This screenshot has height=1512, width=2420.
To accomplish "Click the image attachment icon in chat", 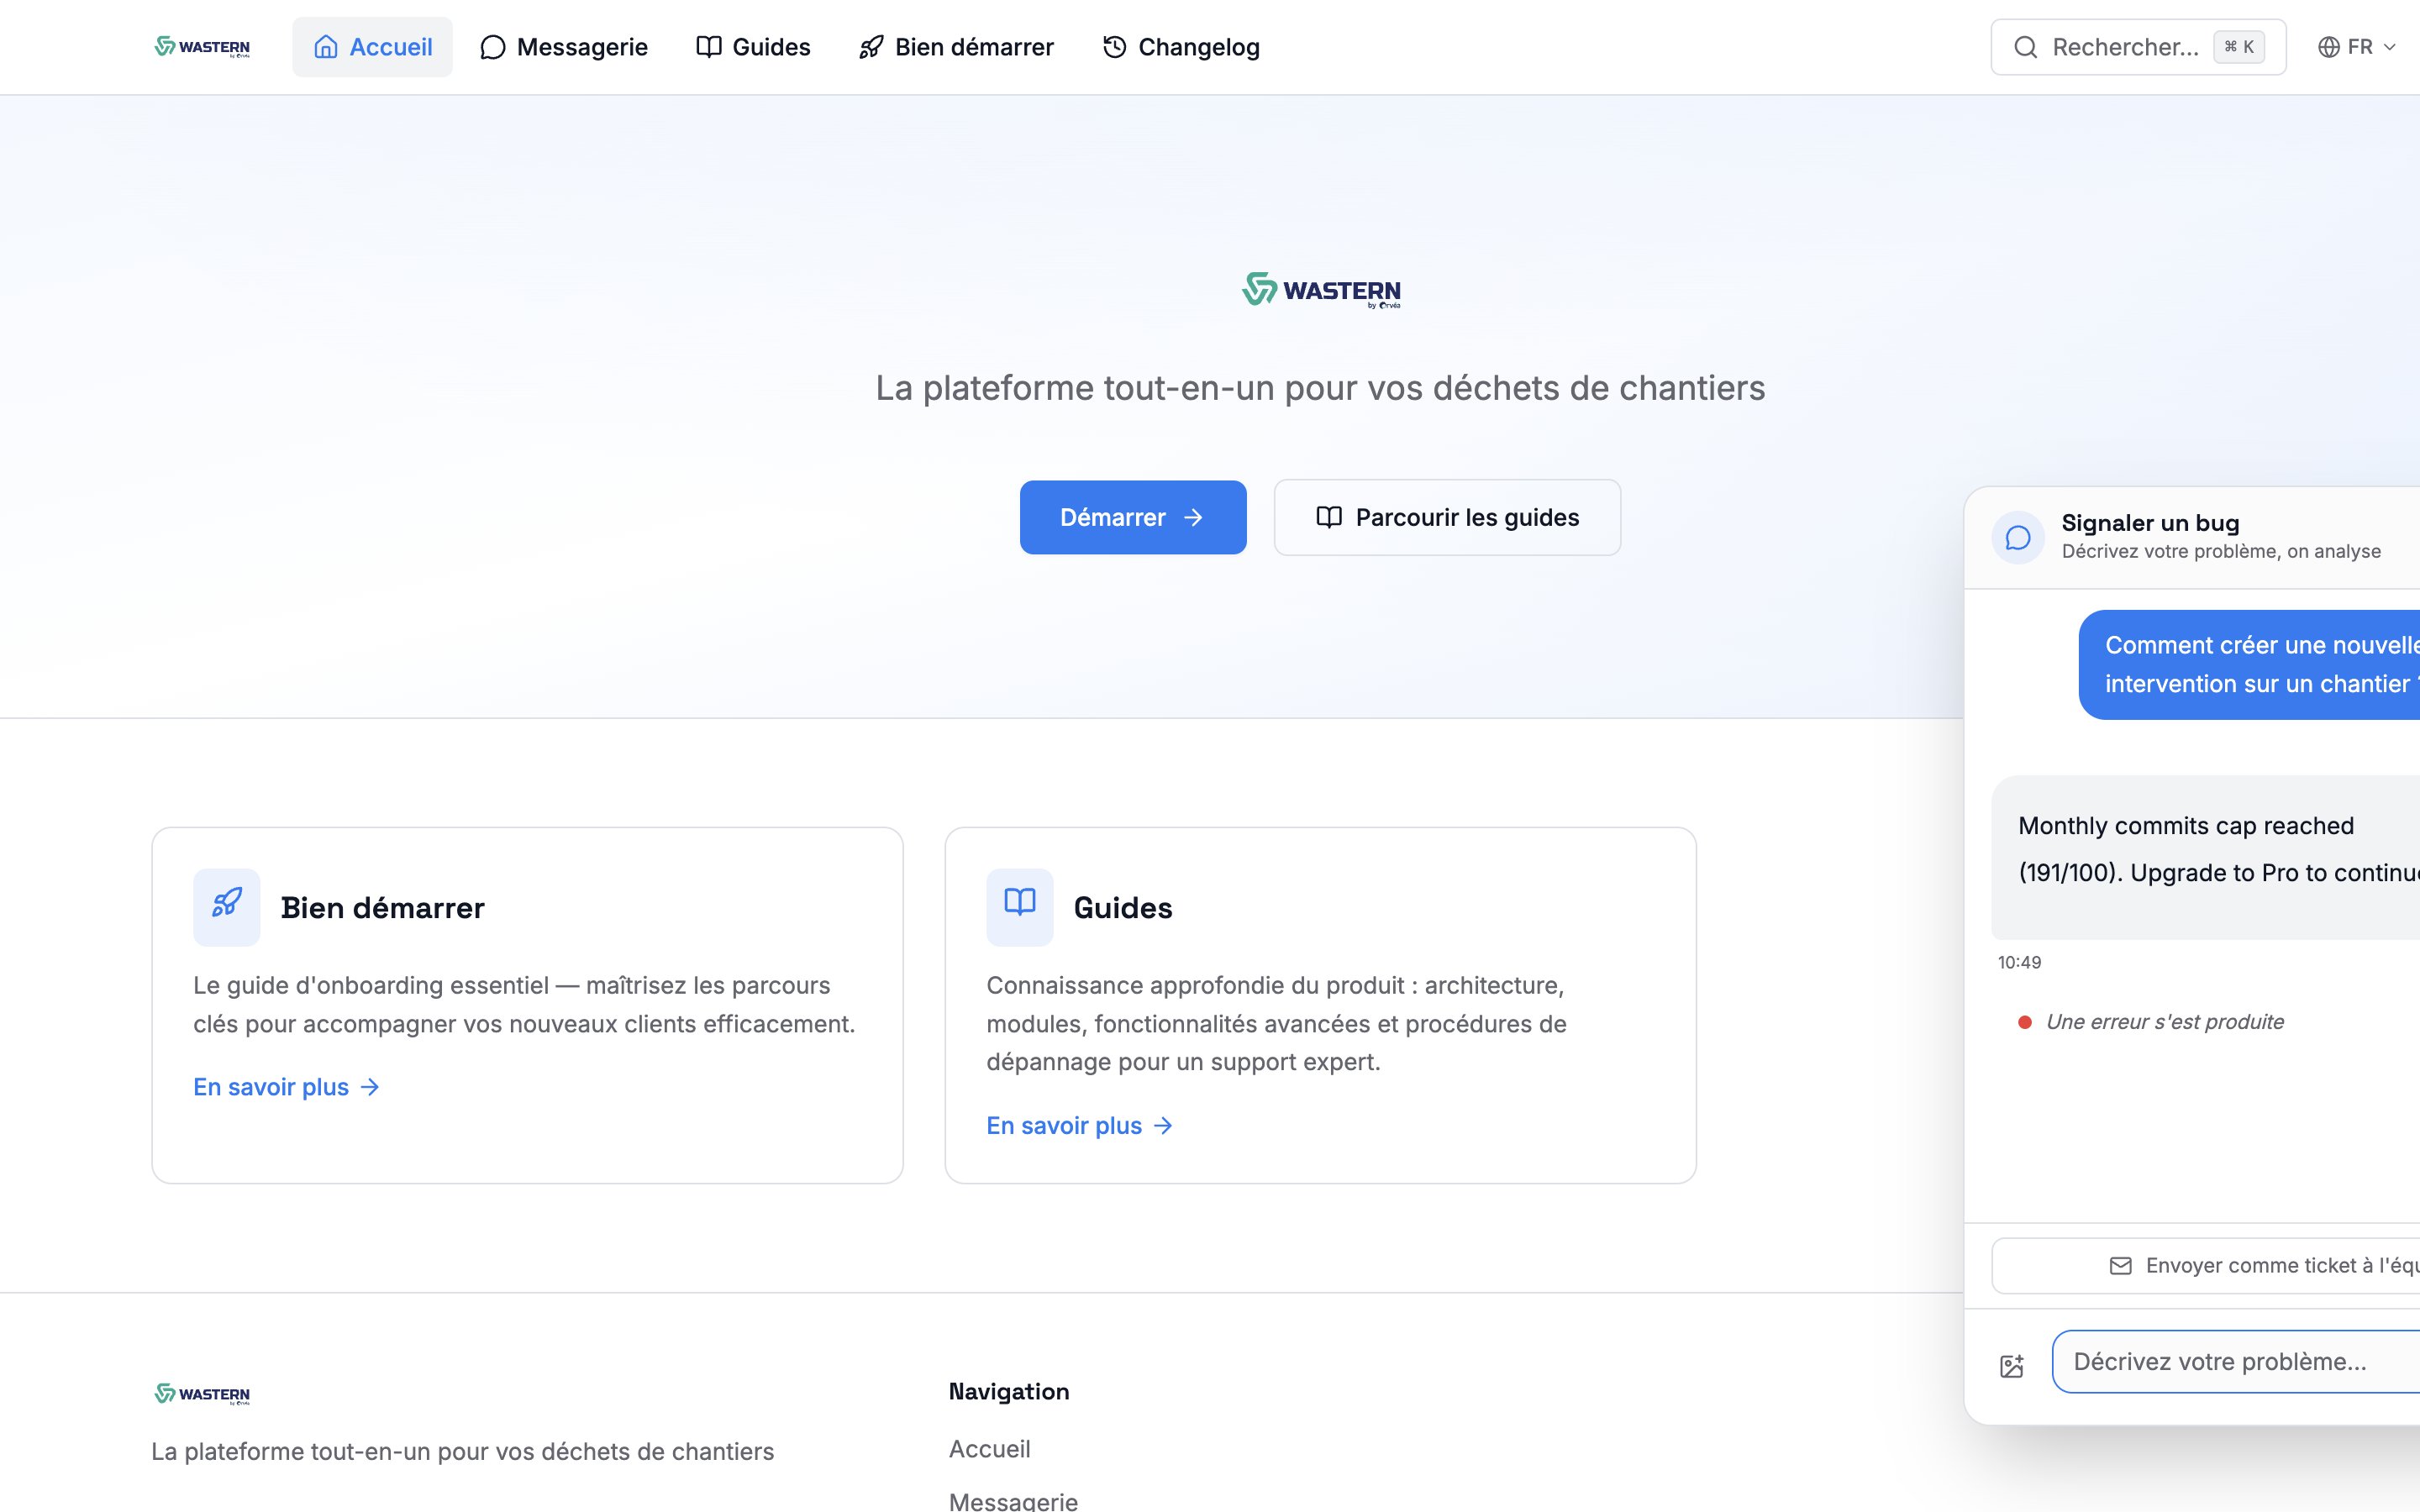I will 2011,1366.
